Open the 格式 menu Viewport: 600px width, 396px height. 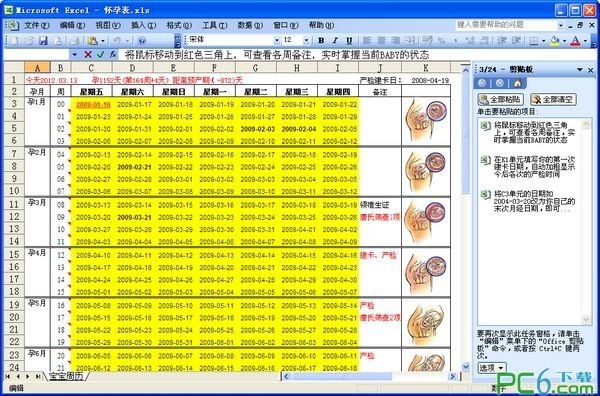[x=179, y=25]
